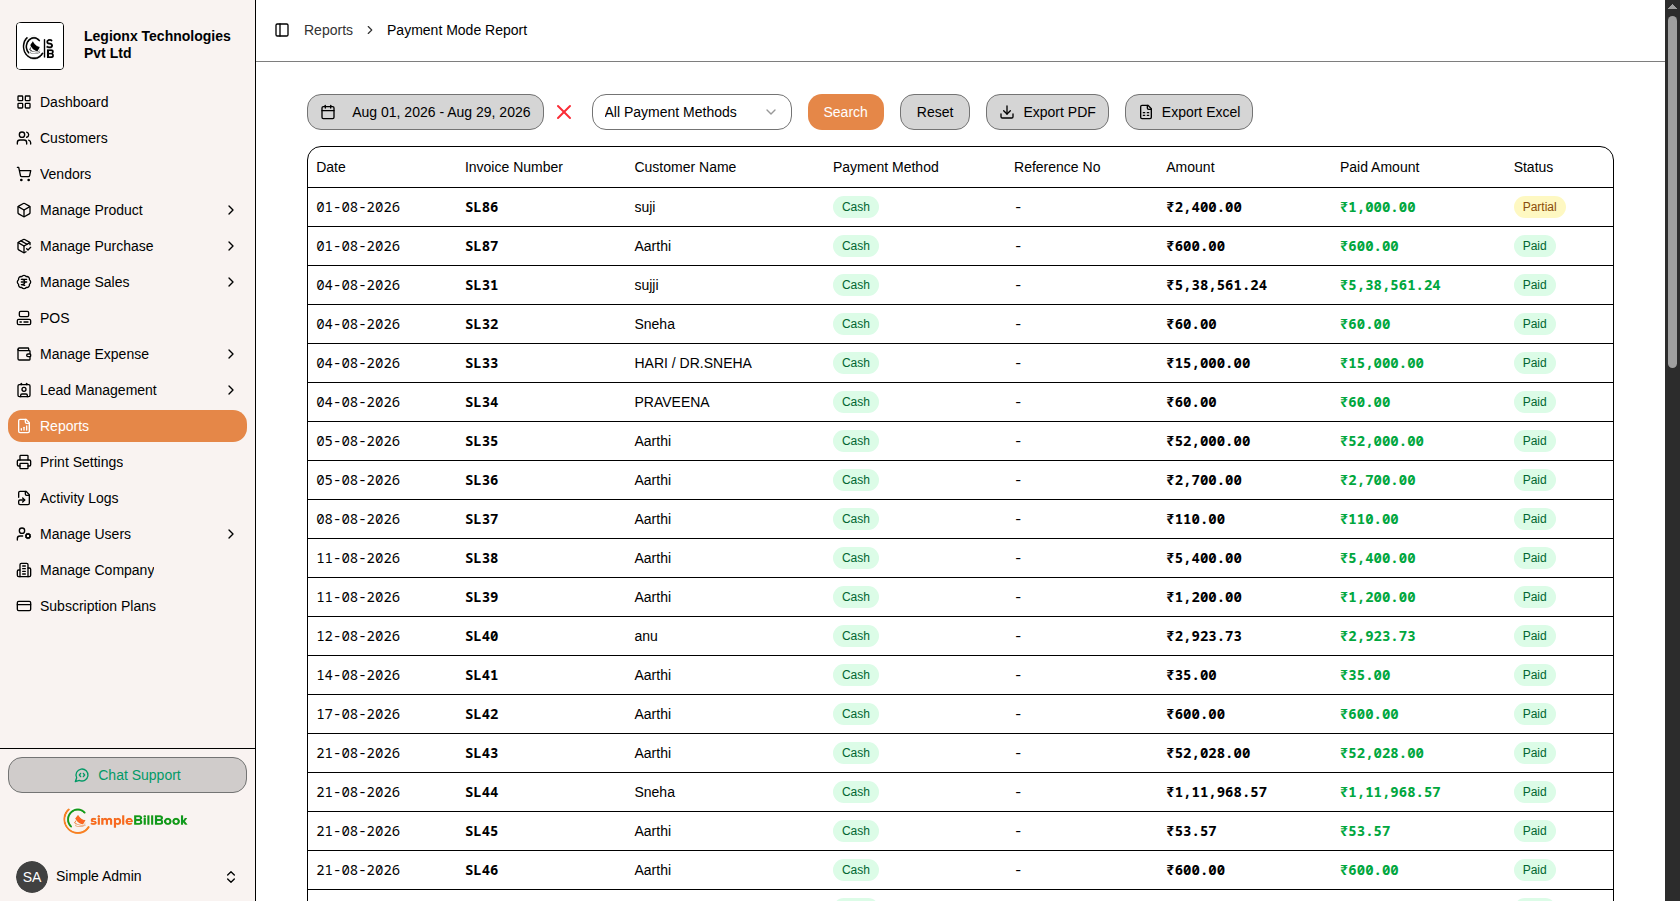
Task: Expand the Manage Sales submenu chevron
Action: pos(231,282)
